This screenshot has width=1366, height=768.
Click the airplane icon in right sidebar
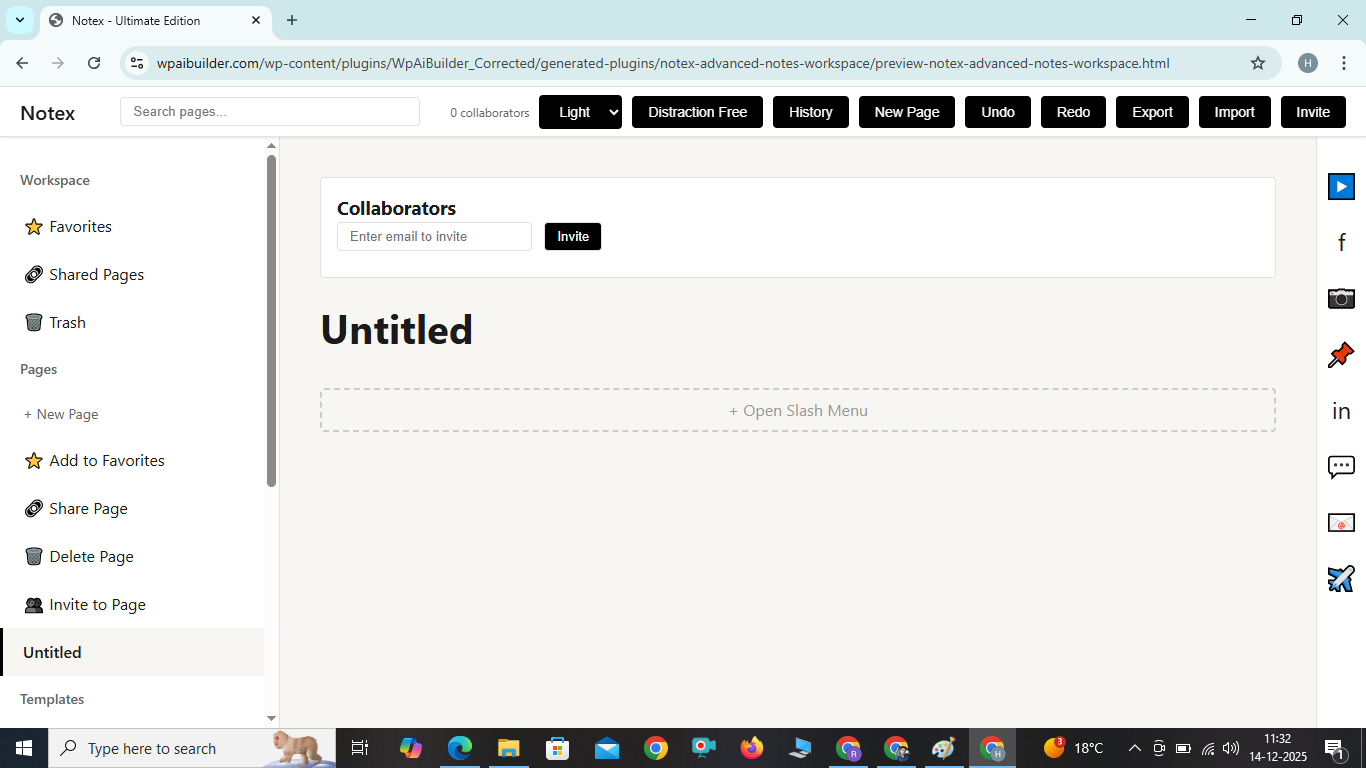tap(1341, 579)
